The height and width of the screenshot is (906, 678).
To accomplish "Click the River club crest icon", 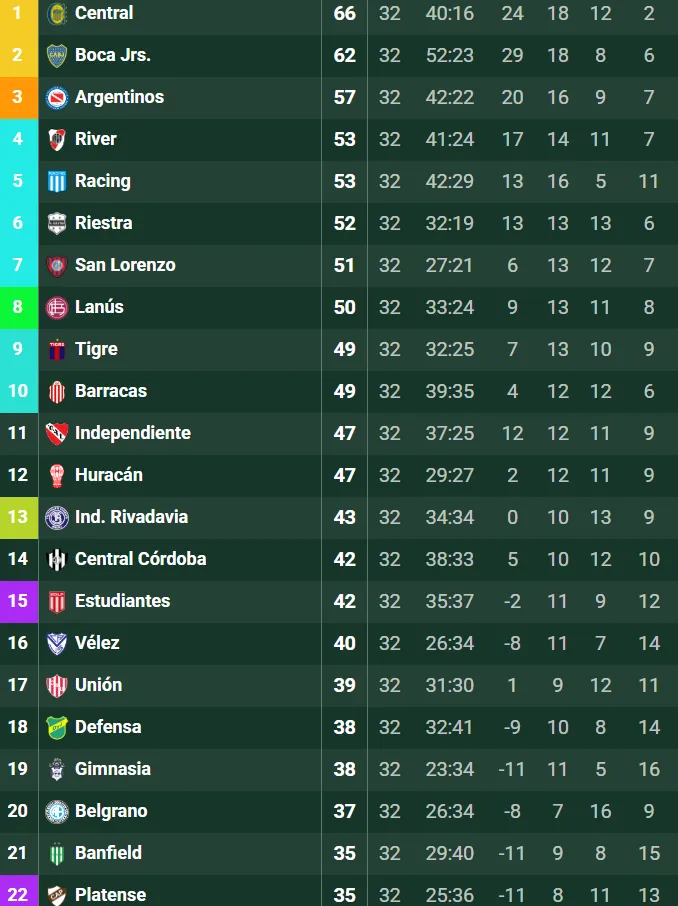I will click(57, 139).
